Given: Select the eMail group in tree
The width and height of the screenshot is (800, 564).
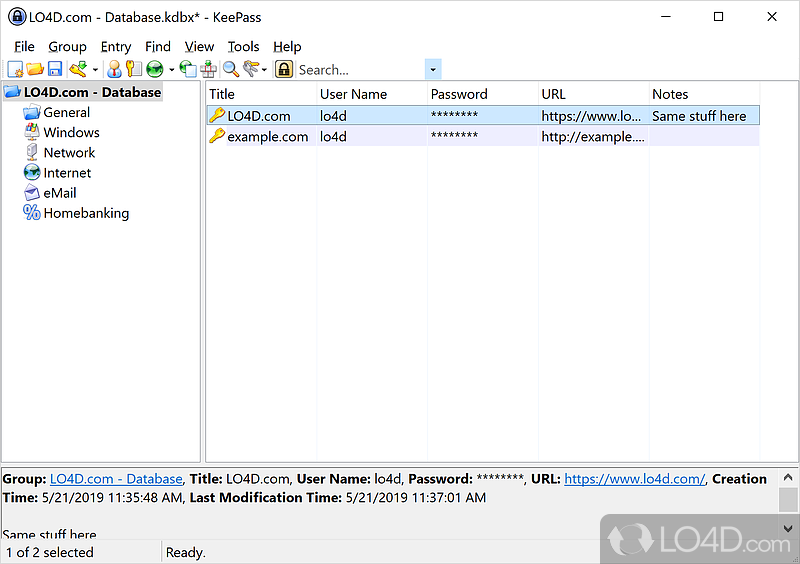Looking at the screenshot, I should [60, 193].
